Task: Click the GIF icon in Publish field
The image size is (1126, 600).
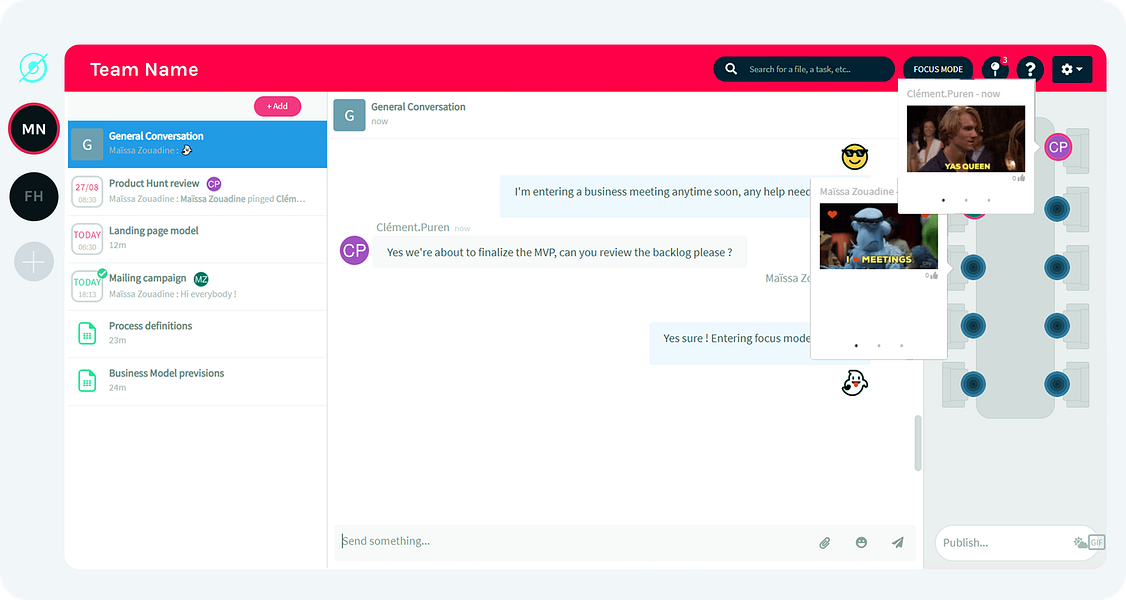Action: pyautogui.click(x=1096, y=543)
